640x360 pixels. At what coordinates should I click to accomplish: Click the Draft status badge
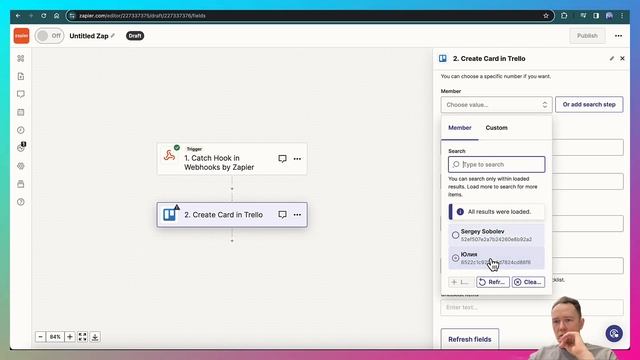point(135,36)
